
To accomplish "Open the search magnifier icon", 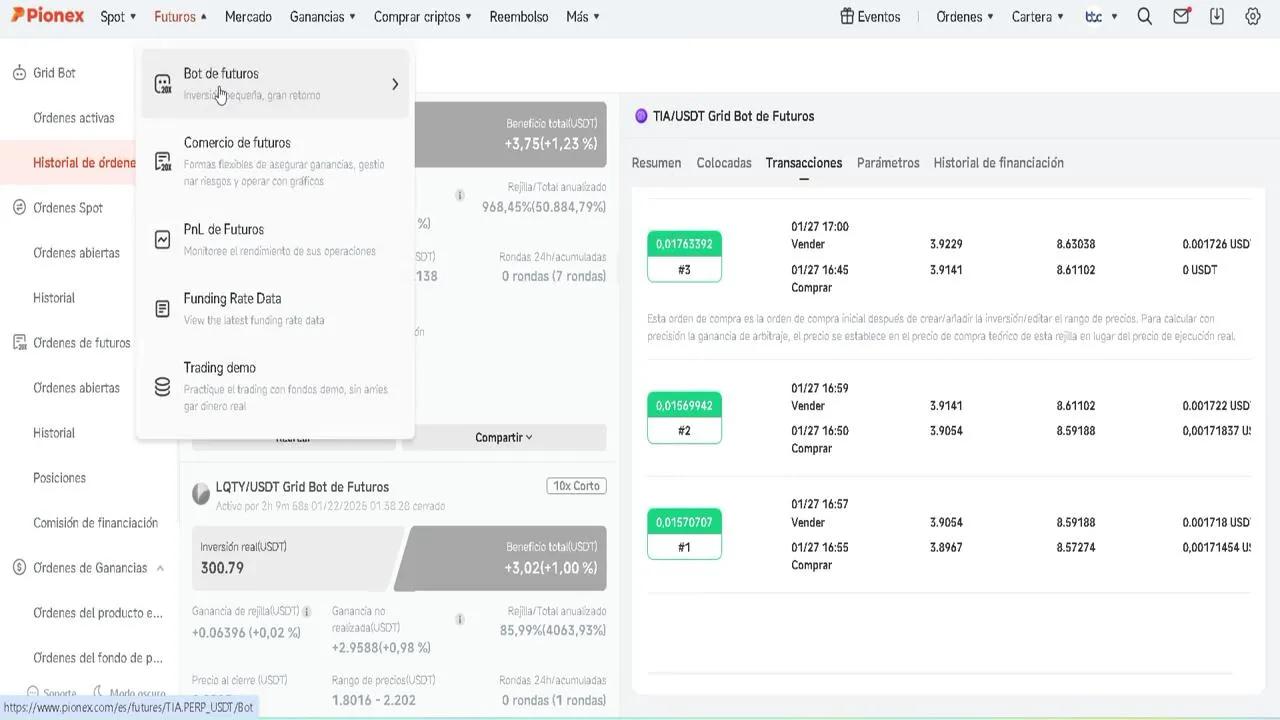I will (x=1145, y=17).
